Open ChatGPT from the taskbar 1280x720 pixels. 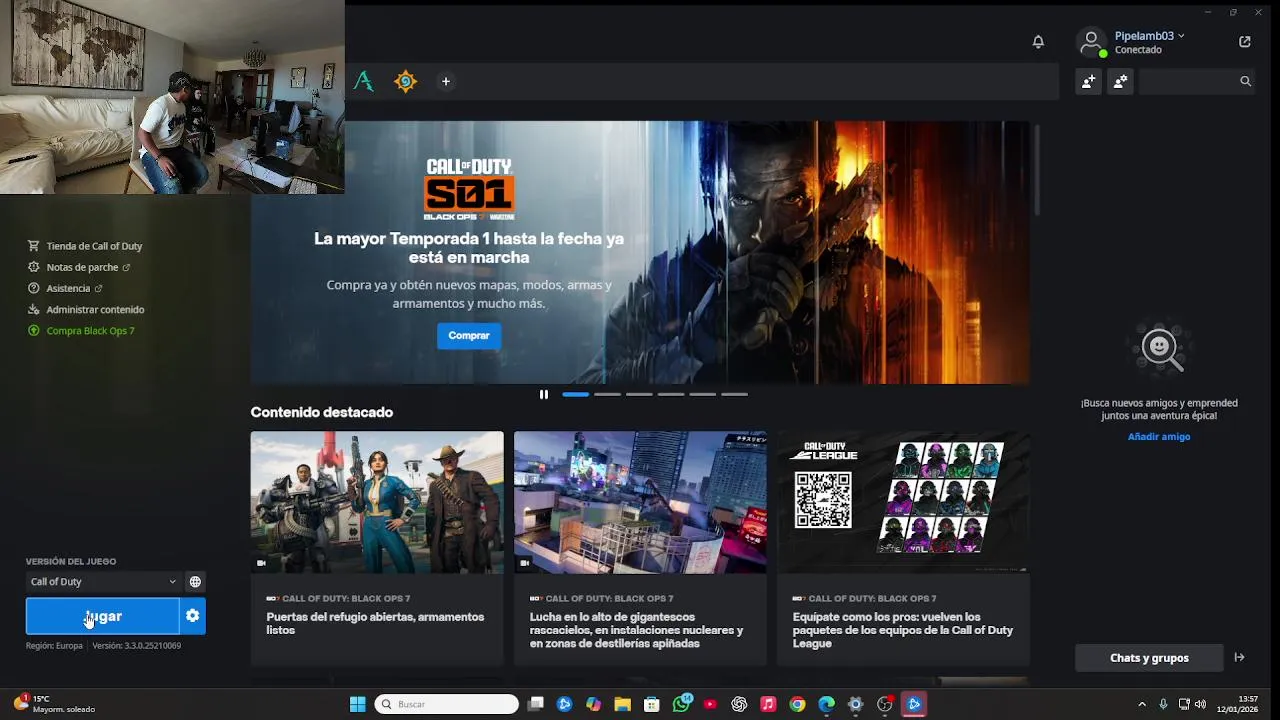point(739,704)
